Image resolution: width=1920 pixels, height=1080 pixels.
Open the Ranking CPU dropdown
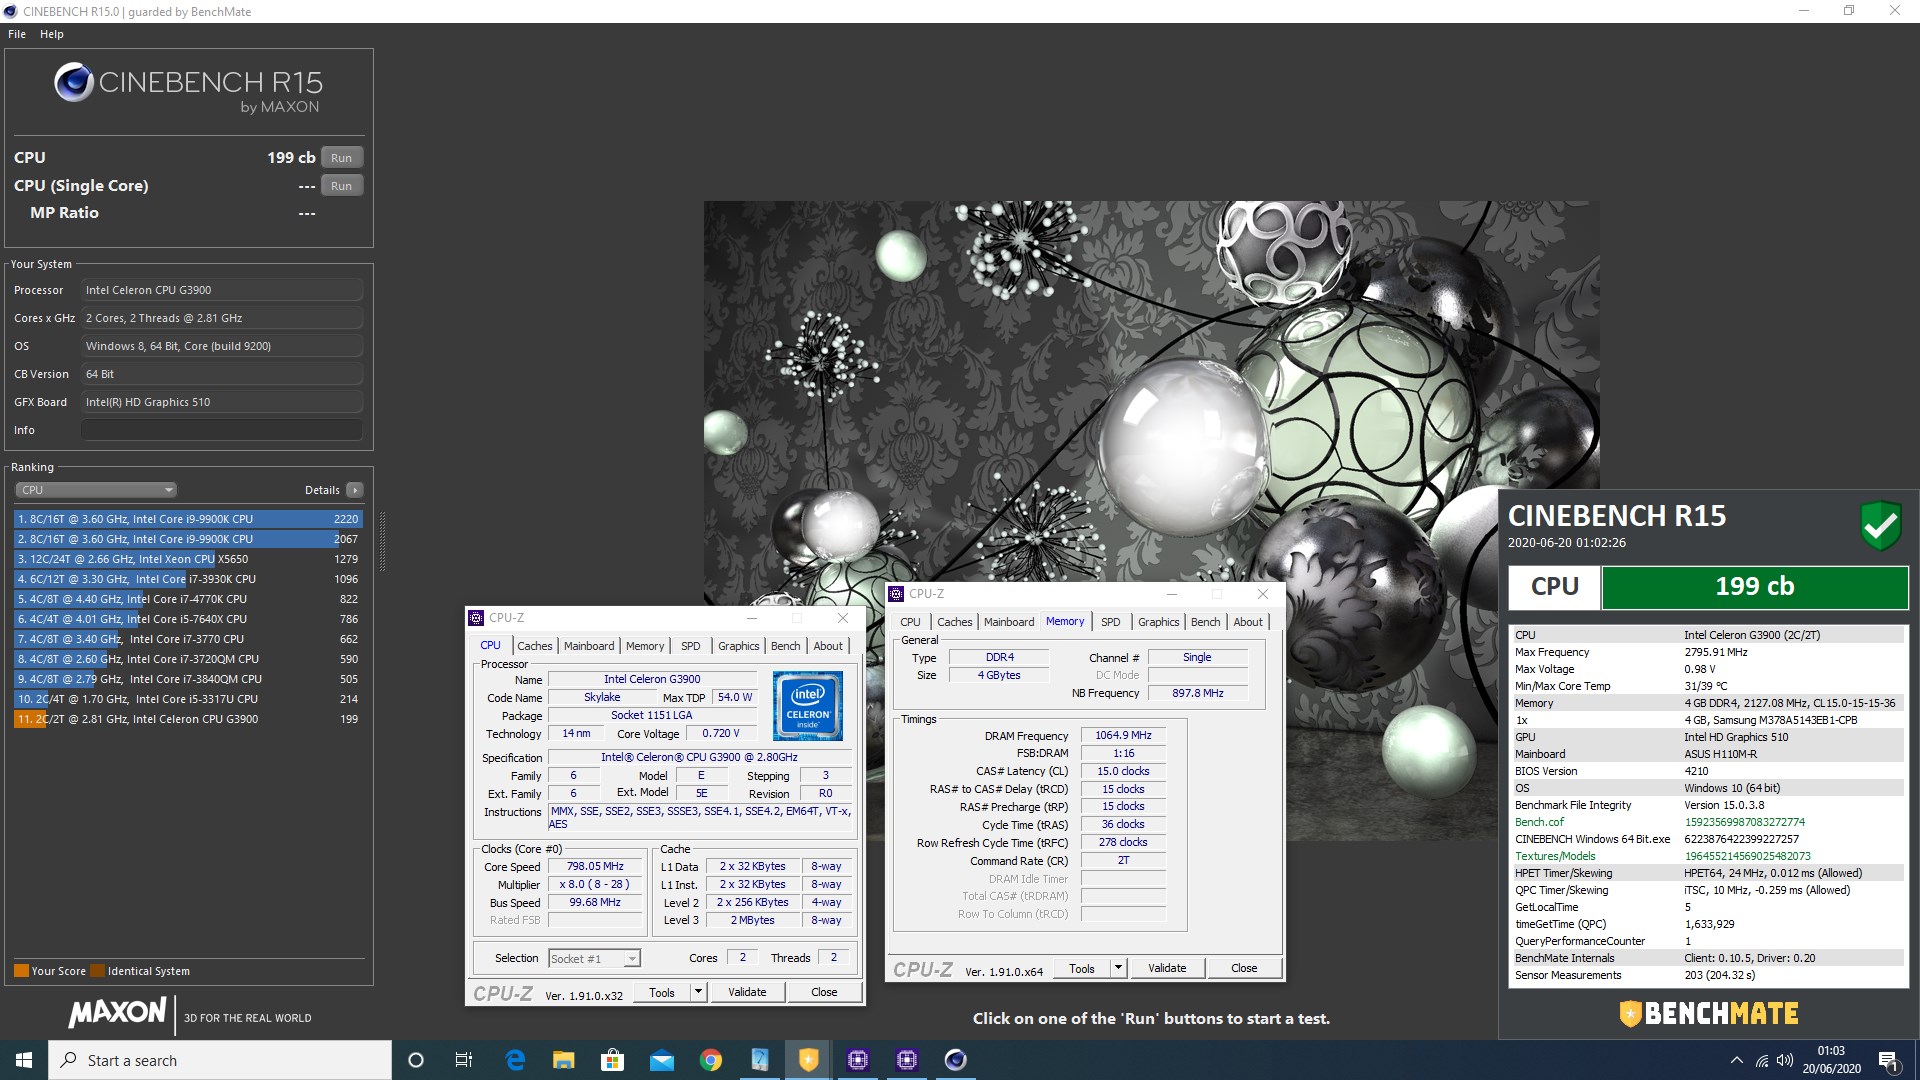click(96, 490)
